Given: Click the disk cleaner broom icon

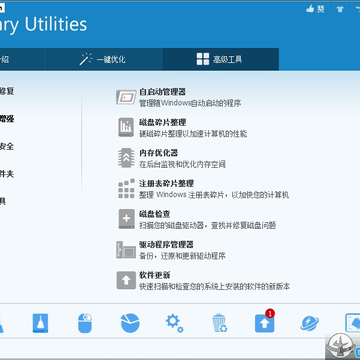Looking at the screenshot, I should point(40,323).
